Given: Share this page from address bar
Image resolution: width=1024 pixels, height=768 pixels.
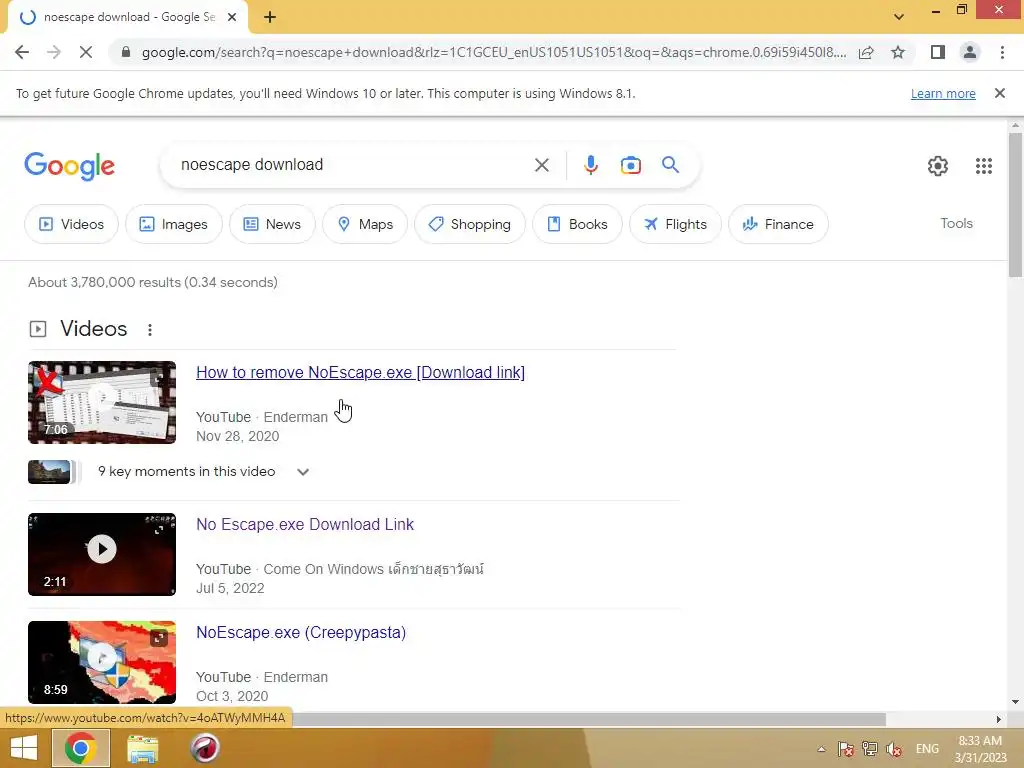Looking at the screenshot, I should tap(866, 52).
